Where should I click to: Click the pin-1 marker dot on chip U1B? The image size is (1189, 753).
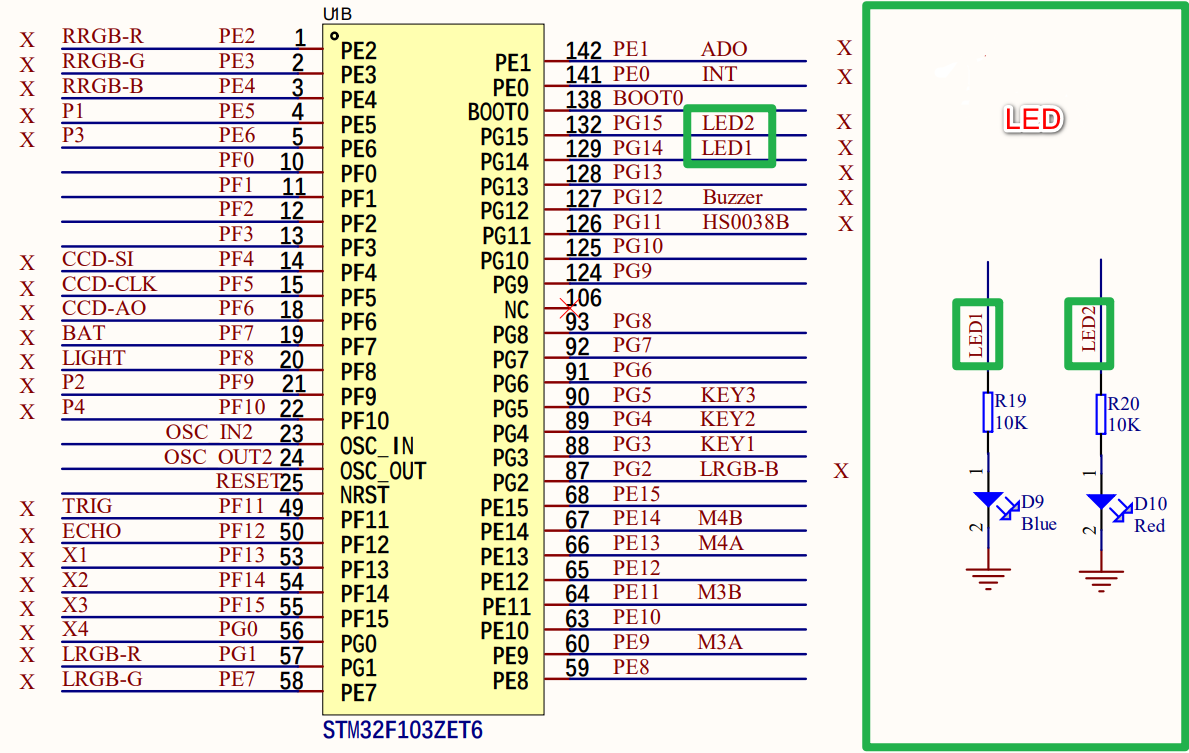point(334,35)
